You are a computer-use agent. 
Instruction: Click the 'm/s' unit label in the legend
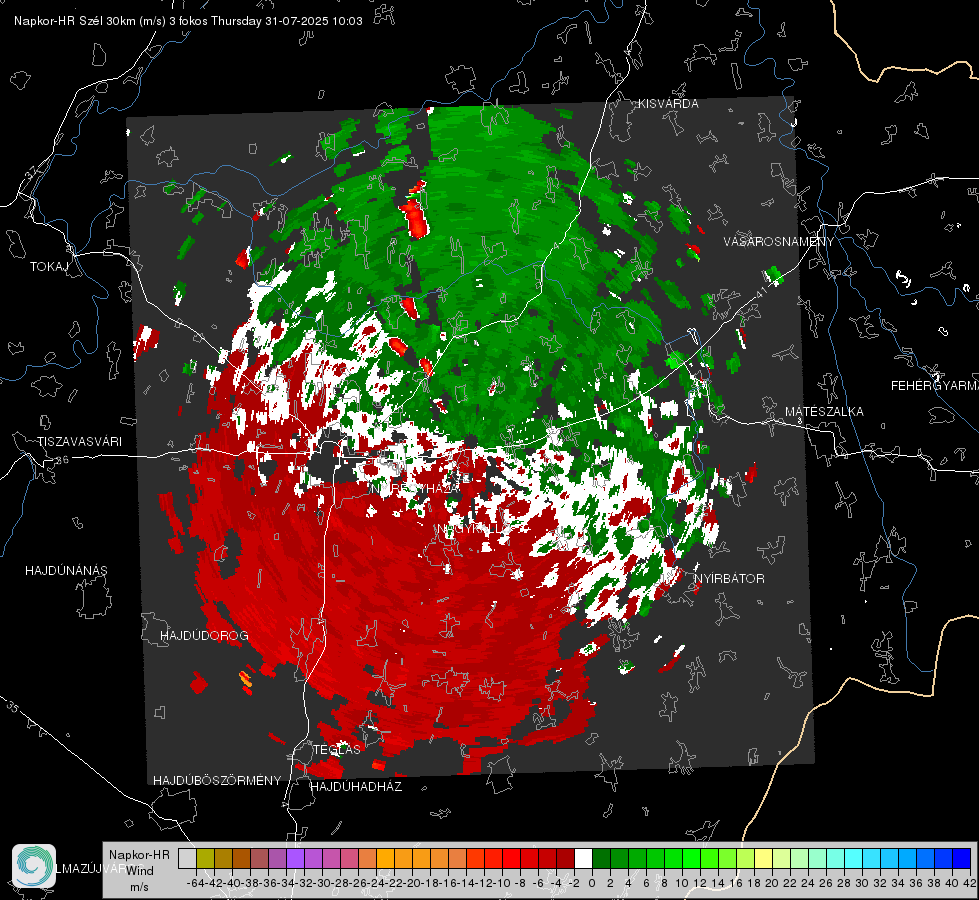(x=140, y=887)
